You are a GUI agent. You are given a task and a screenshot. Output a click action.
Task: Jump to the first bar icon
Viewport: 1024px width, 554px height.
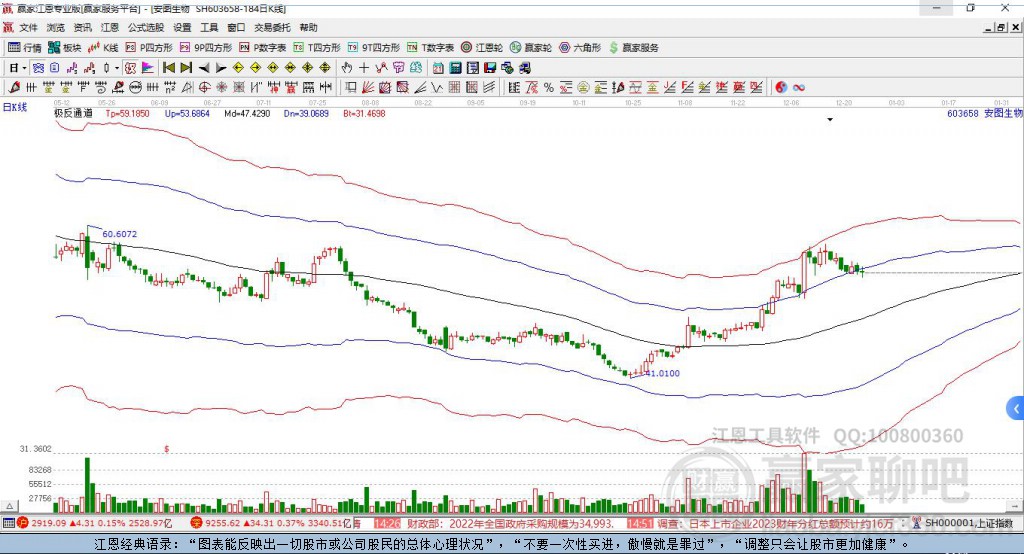[x=169, y=68]
